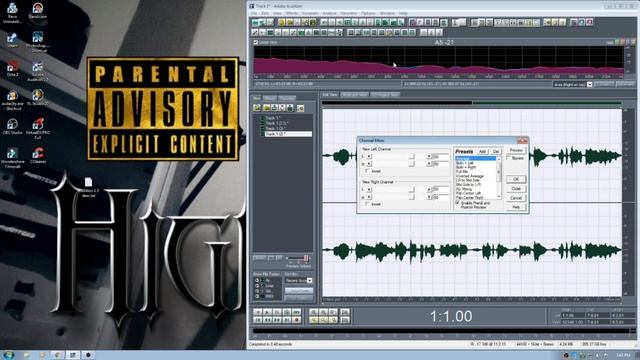Image resolution: width=640 pixels, height=360 pixels.
Task: Click the Go to Beginning transport button
Action: tap(258, 320)
